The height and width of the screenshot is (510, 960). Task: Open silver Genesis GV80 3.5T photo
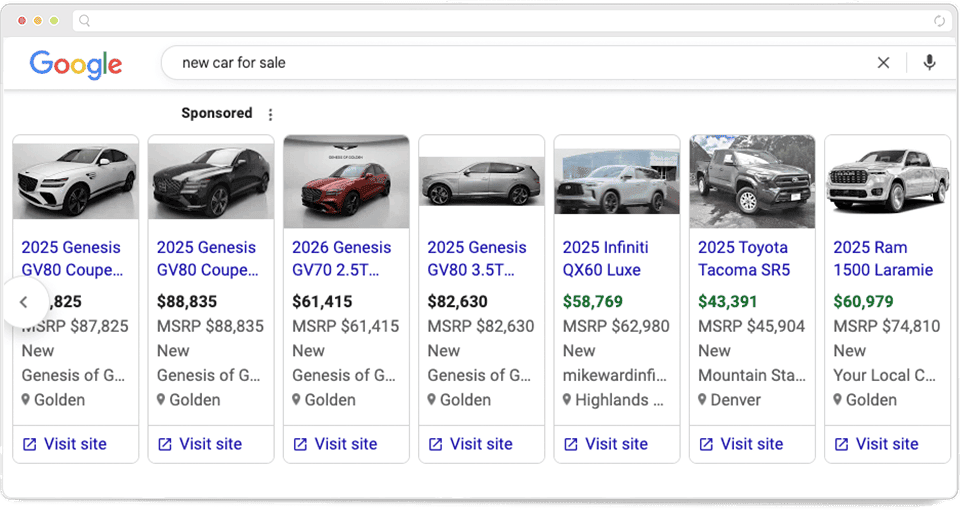[x=482, y=181]
